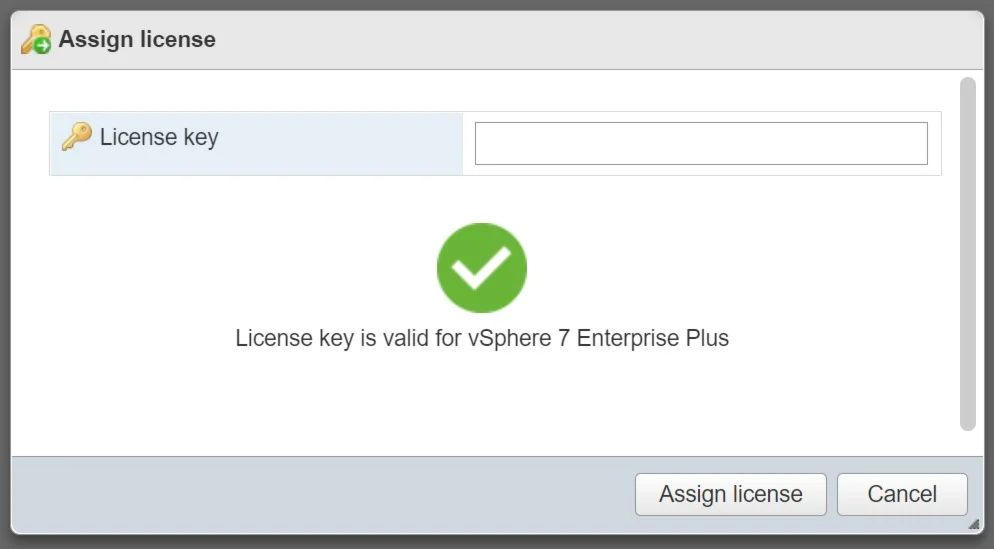Viewport: 994px width, 549px height.
Task: Click empty title bar area right of title
Action: coord(600,40)
